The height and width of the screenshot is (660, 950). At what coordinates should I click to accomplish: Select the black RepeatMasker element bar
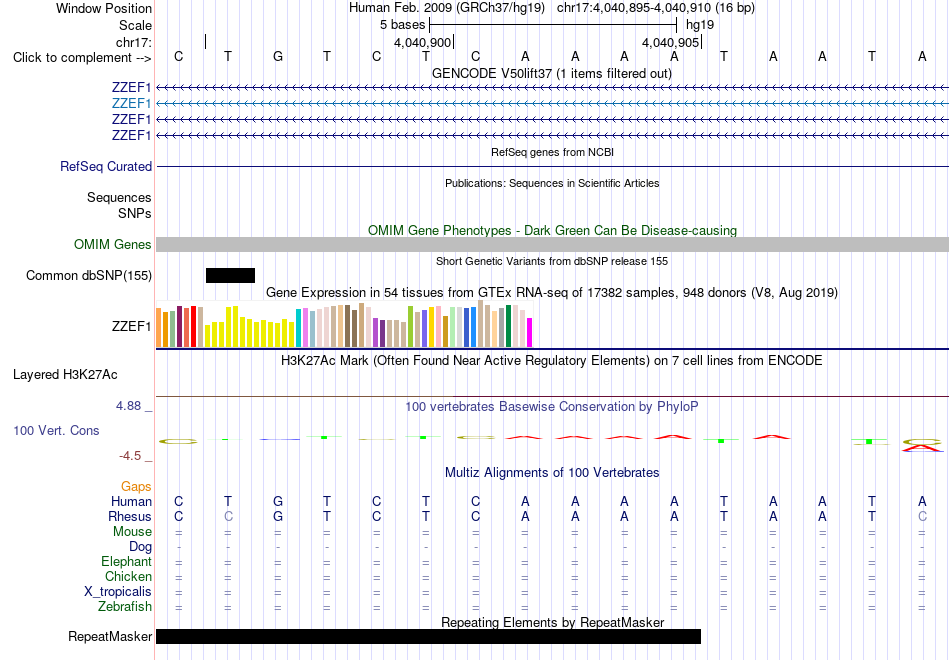coord(428,636)
